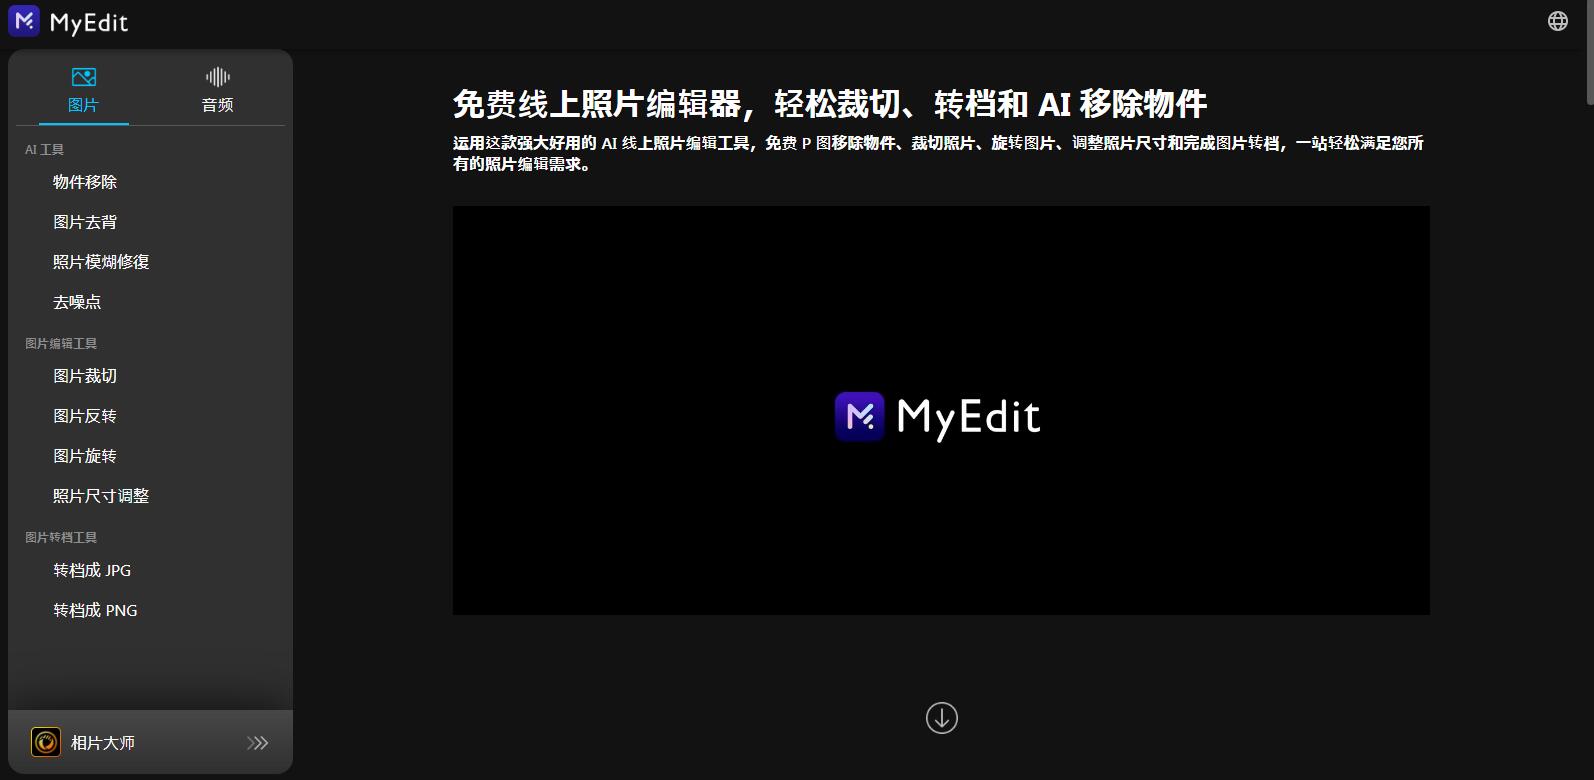Click the AI 工具 section label

point(44,149)
